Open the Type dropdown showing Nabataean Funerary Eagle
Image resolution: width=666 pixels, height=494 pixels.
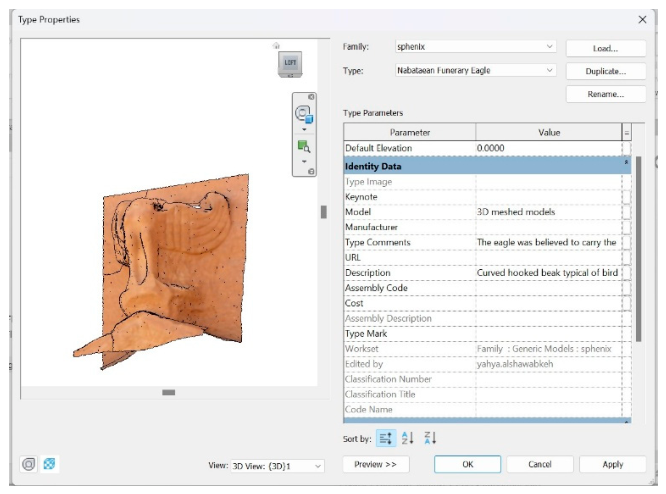click(x=475, y=71)
